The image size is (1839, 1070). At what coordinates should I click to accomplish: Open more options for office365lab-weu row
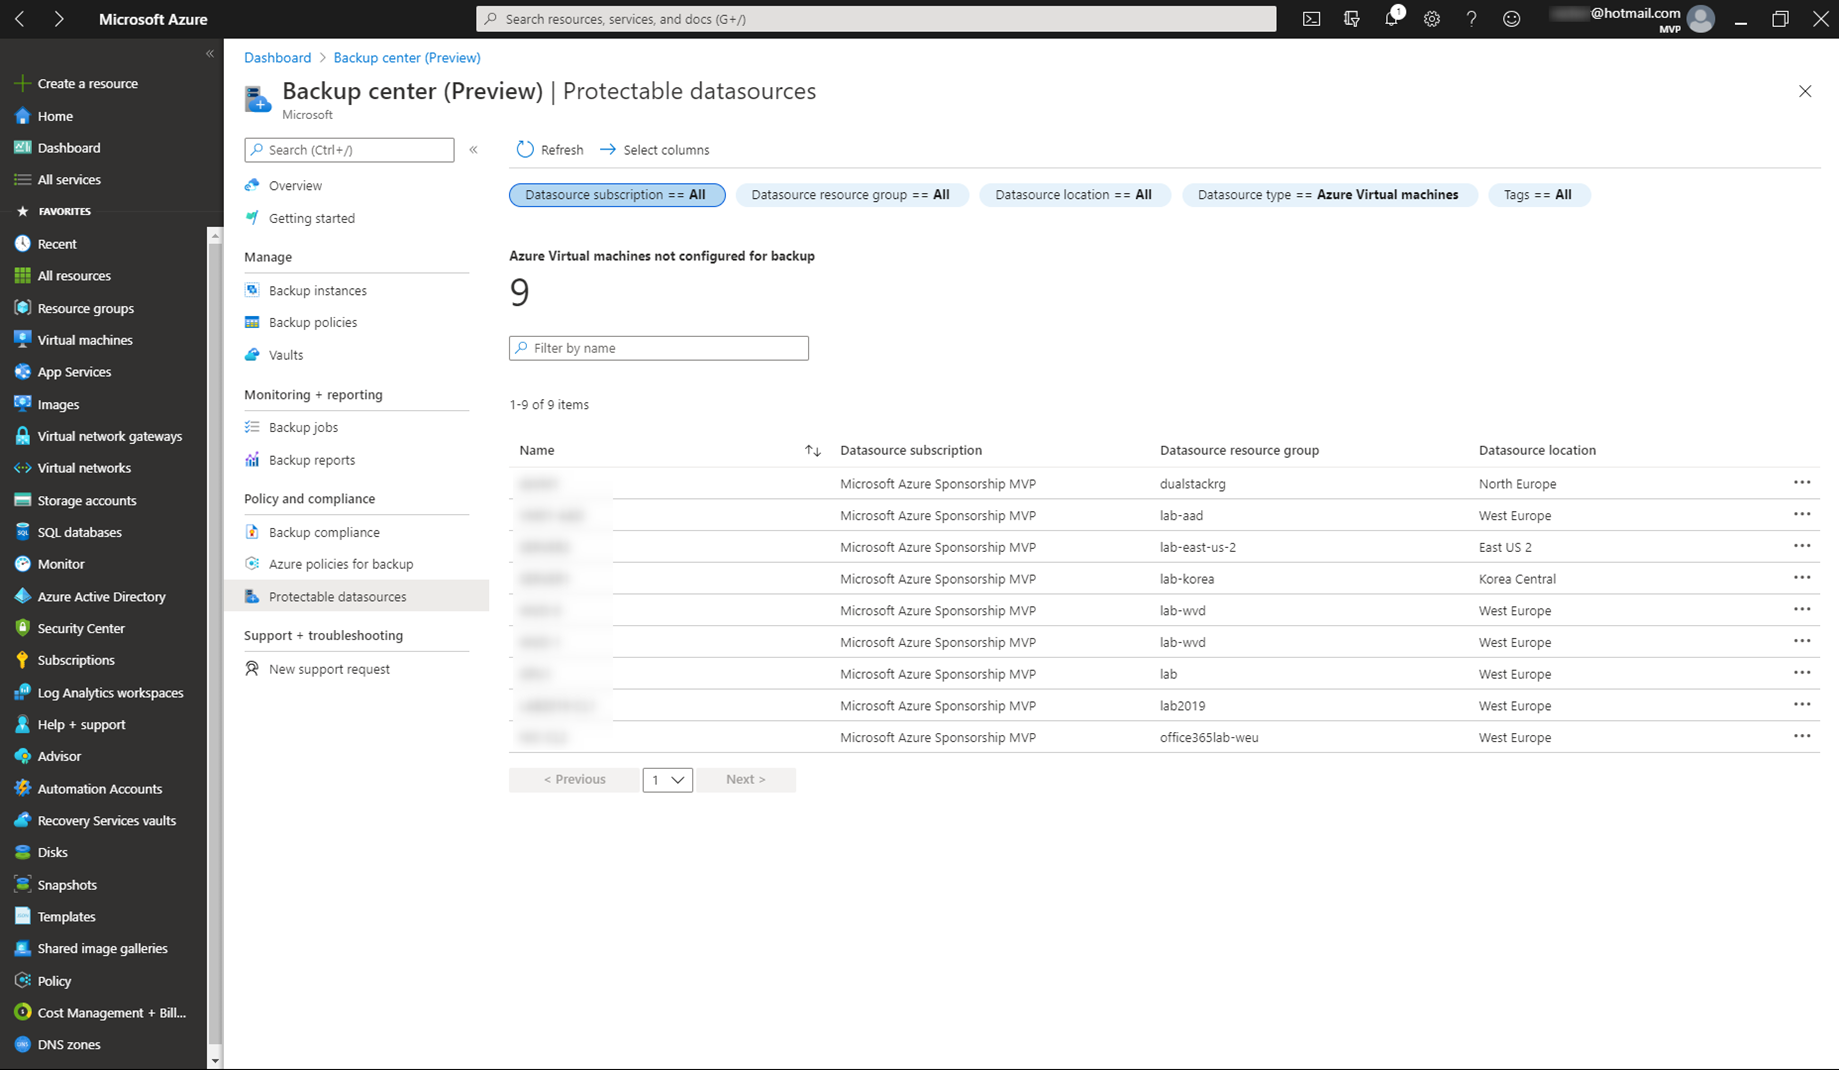[x=1802, y=737]
